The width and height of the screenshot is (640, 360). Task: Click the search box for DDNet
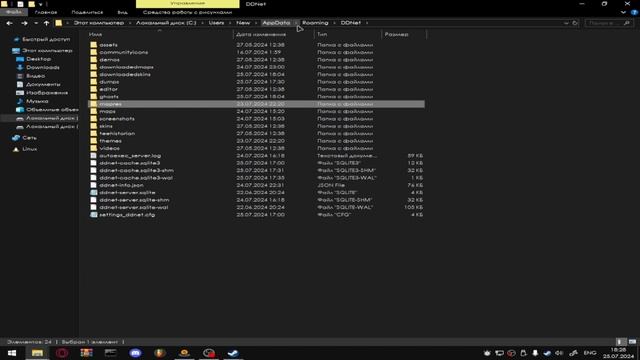click(x=608, y=23)
